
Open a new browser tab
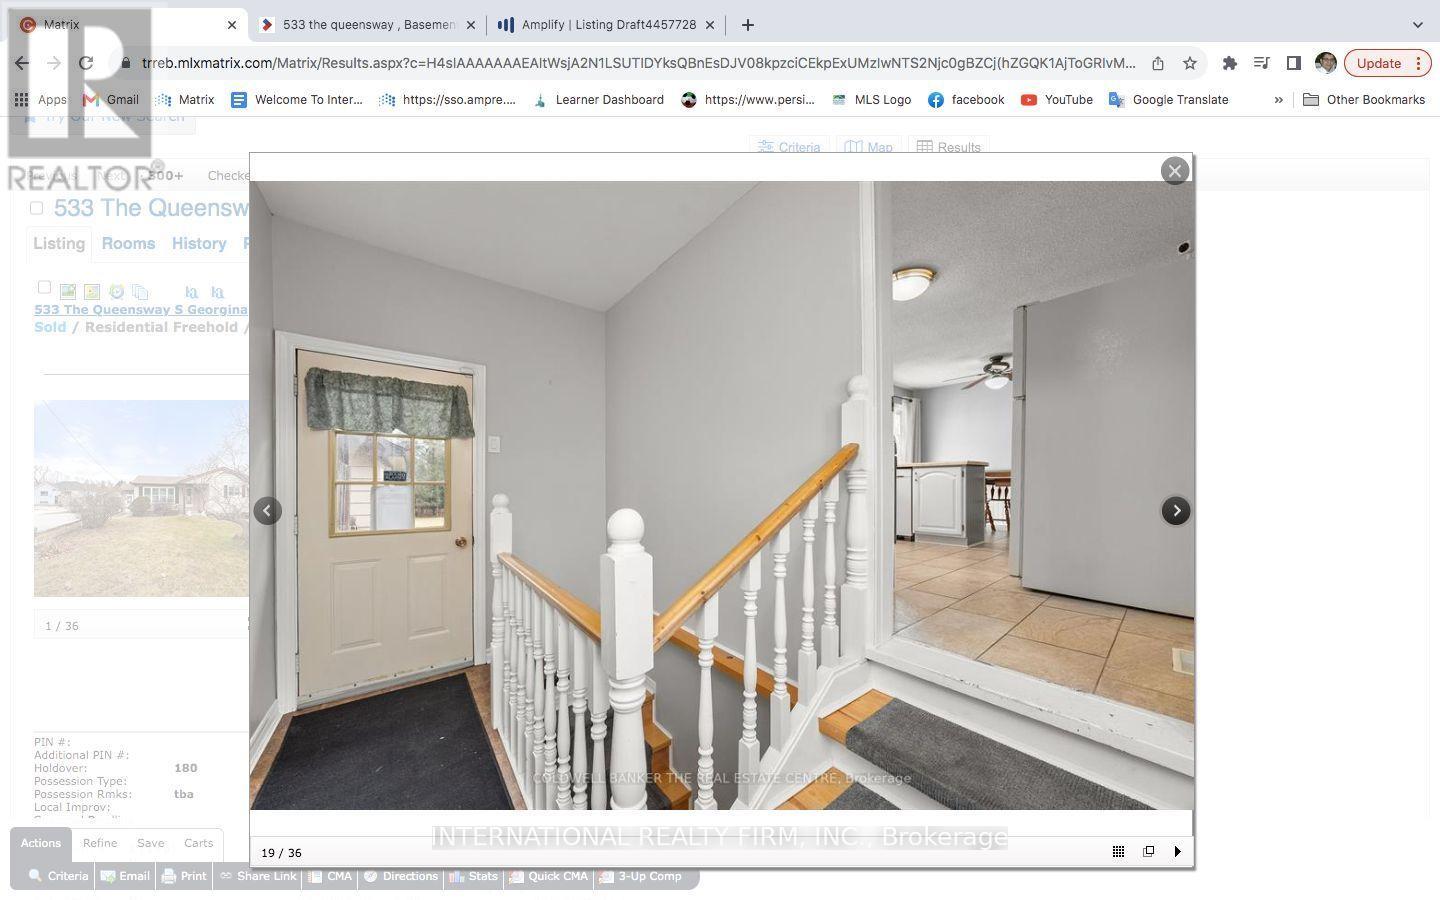(748, 25)
